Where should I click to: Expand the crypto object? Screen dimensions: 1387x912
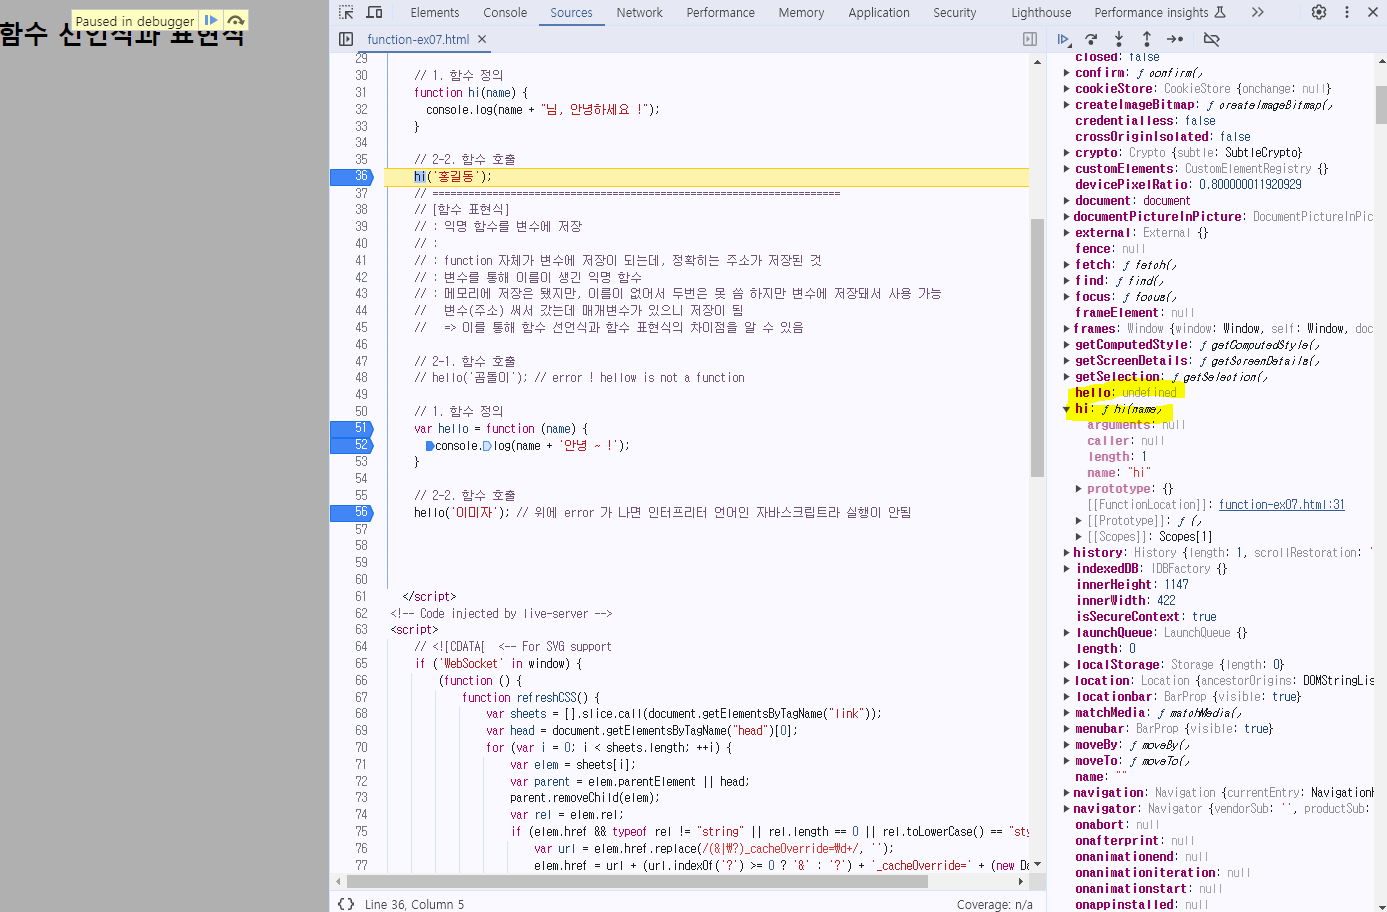click(x=1067, y=153)
